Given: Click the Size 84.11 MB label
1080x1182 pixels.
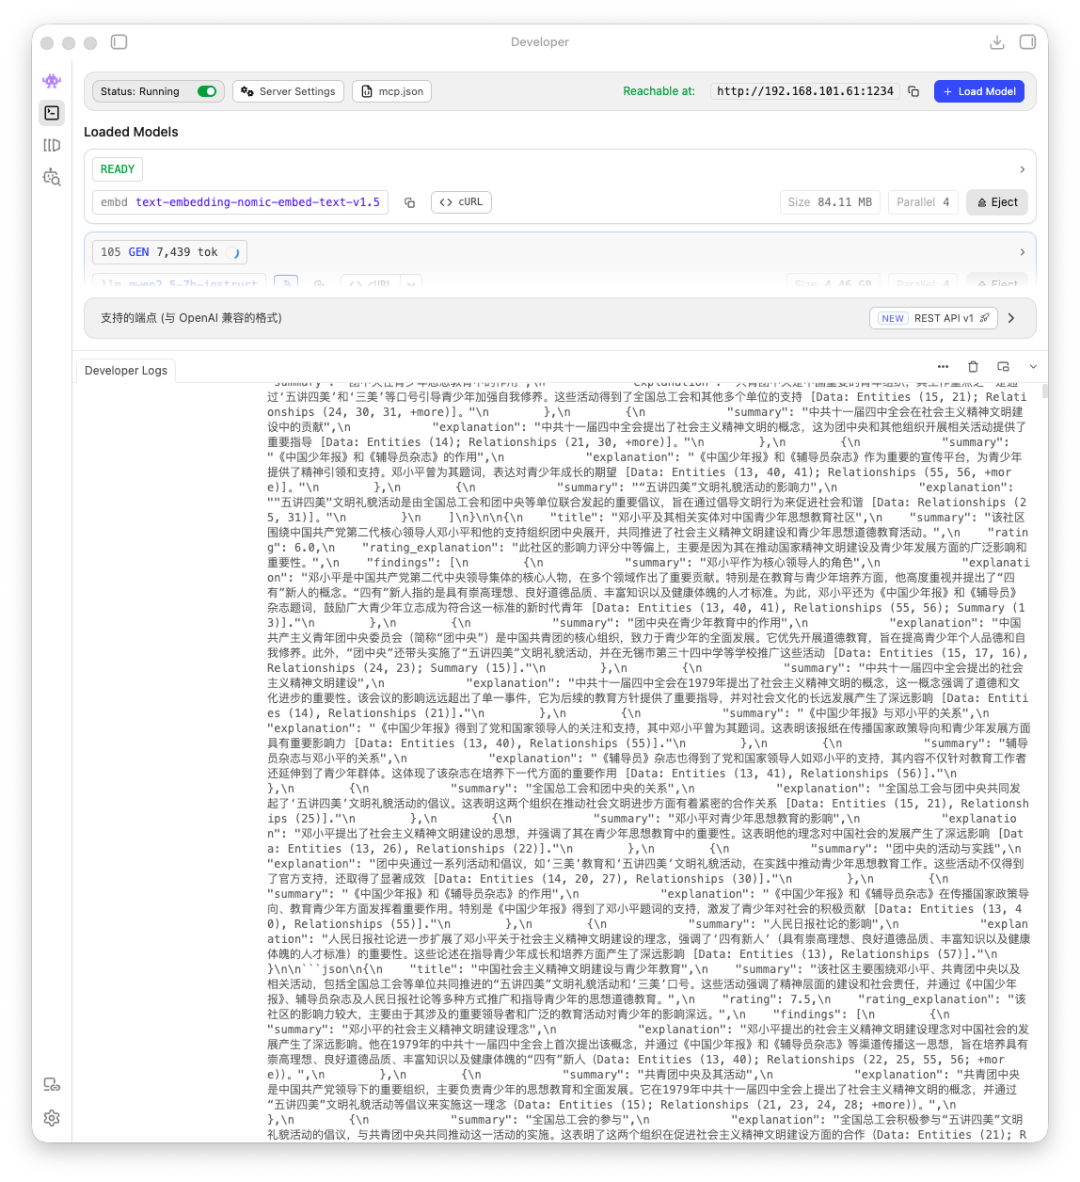Looking at the screenshot, I should click(830, 202).
